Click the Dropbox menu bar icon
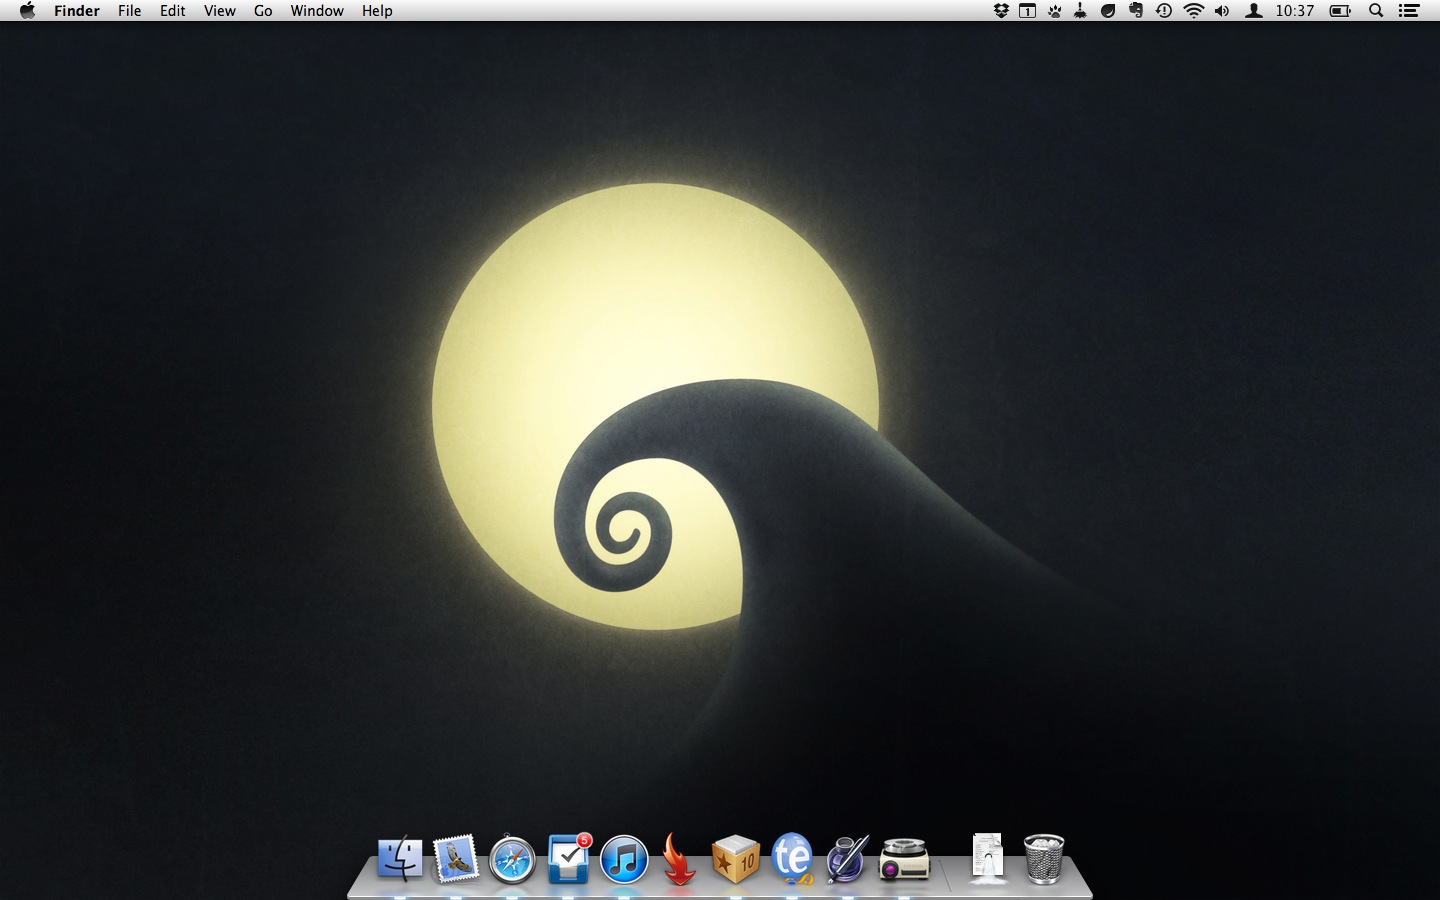Viewport: 1440px width, 900px height. pos(1001,11)
